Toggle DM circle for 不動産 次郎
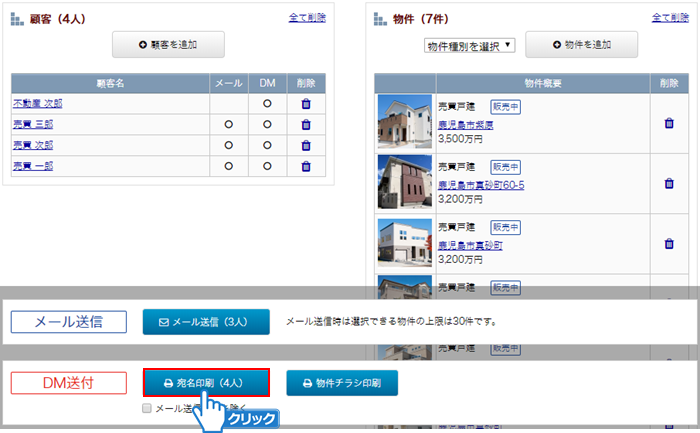 pyautogui.click(x=267, y=104)
